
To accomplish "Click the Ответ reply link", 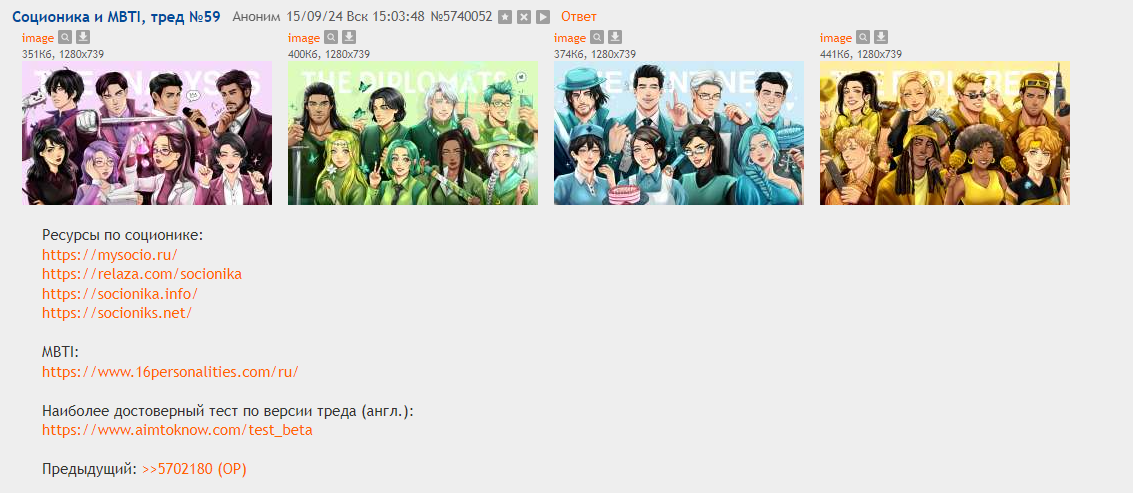I will [579, 17].
